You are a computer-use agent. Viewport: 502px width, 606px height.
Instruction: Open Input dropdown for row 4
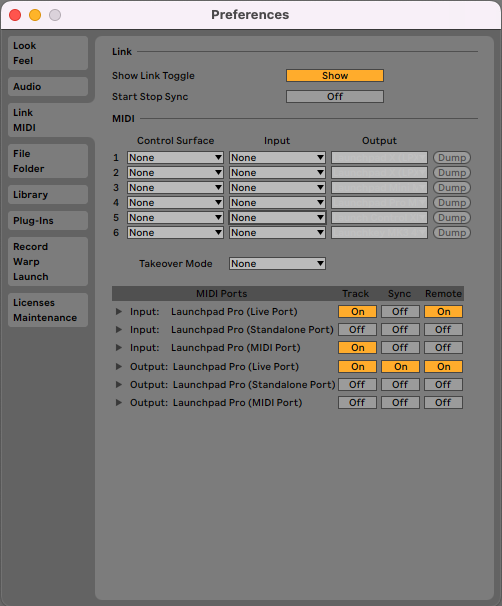point(277,203)
